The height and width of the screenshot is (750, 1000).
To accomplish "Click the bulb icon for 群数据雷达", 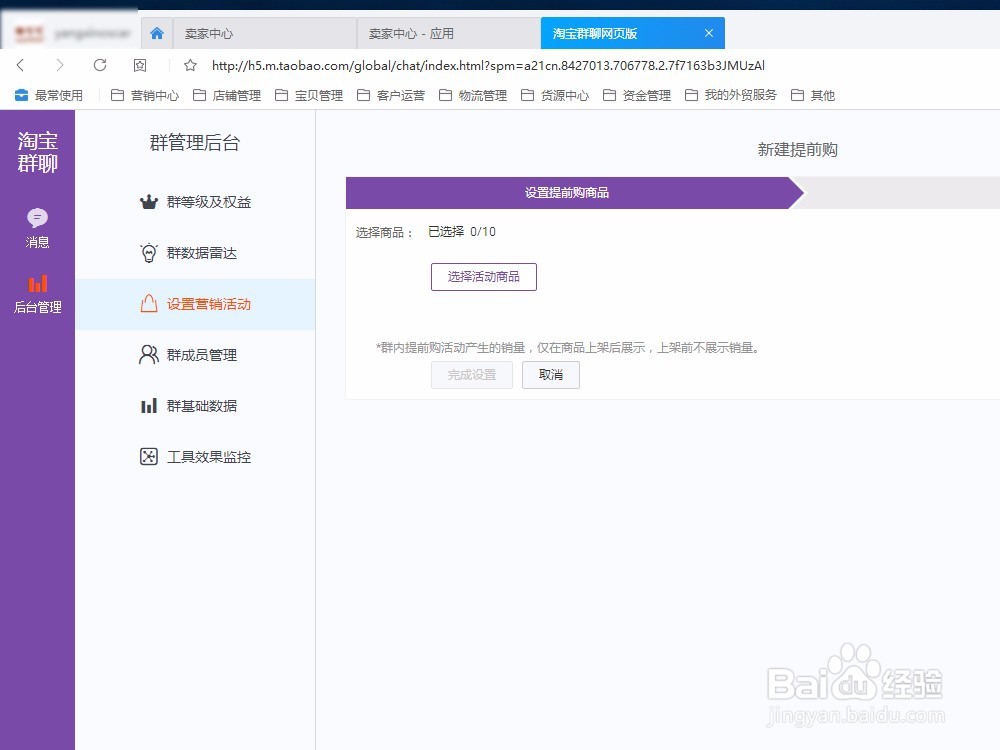I will 147,252.
